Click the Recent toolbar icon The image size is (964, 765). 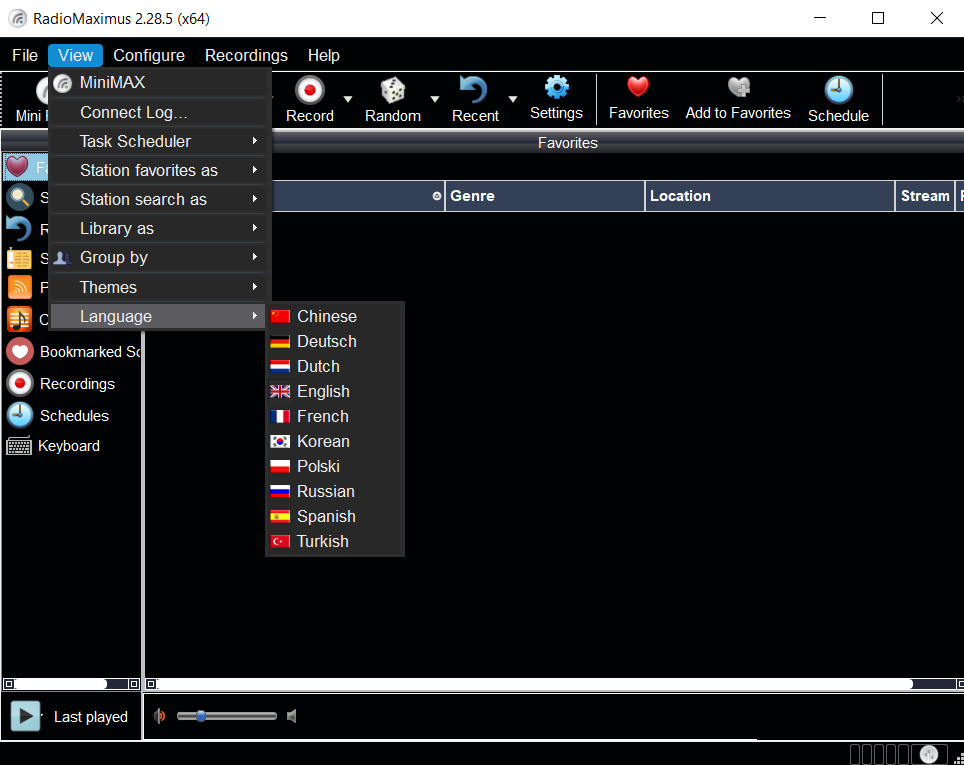click(x=474, y=90)
